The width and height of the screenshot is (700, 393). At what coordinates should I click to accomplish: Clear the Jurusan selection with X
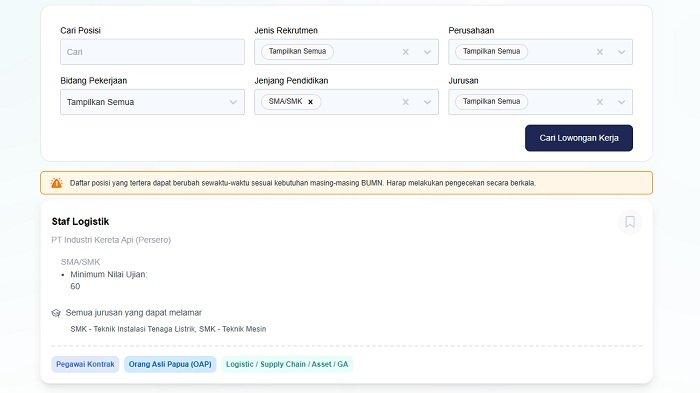pyautogui.click(x=600, y=102)
